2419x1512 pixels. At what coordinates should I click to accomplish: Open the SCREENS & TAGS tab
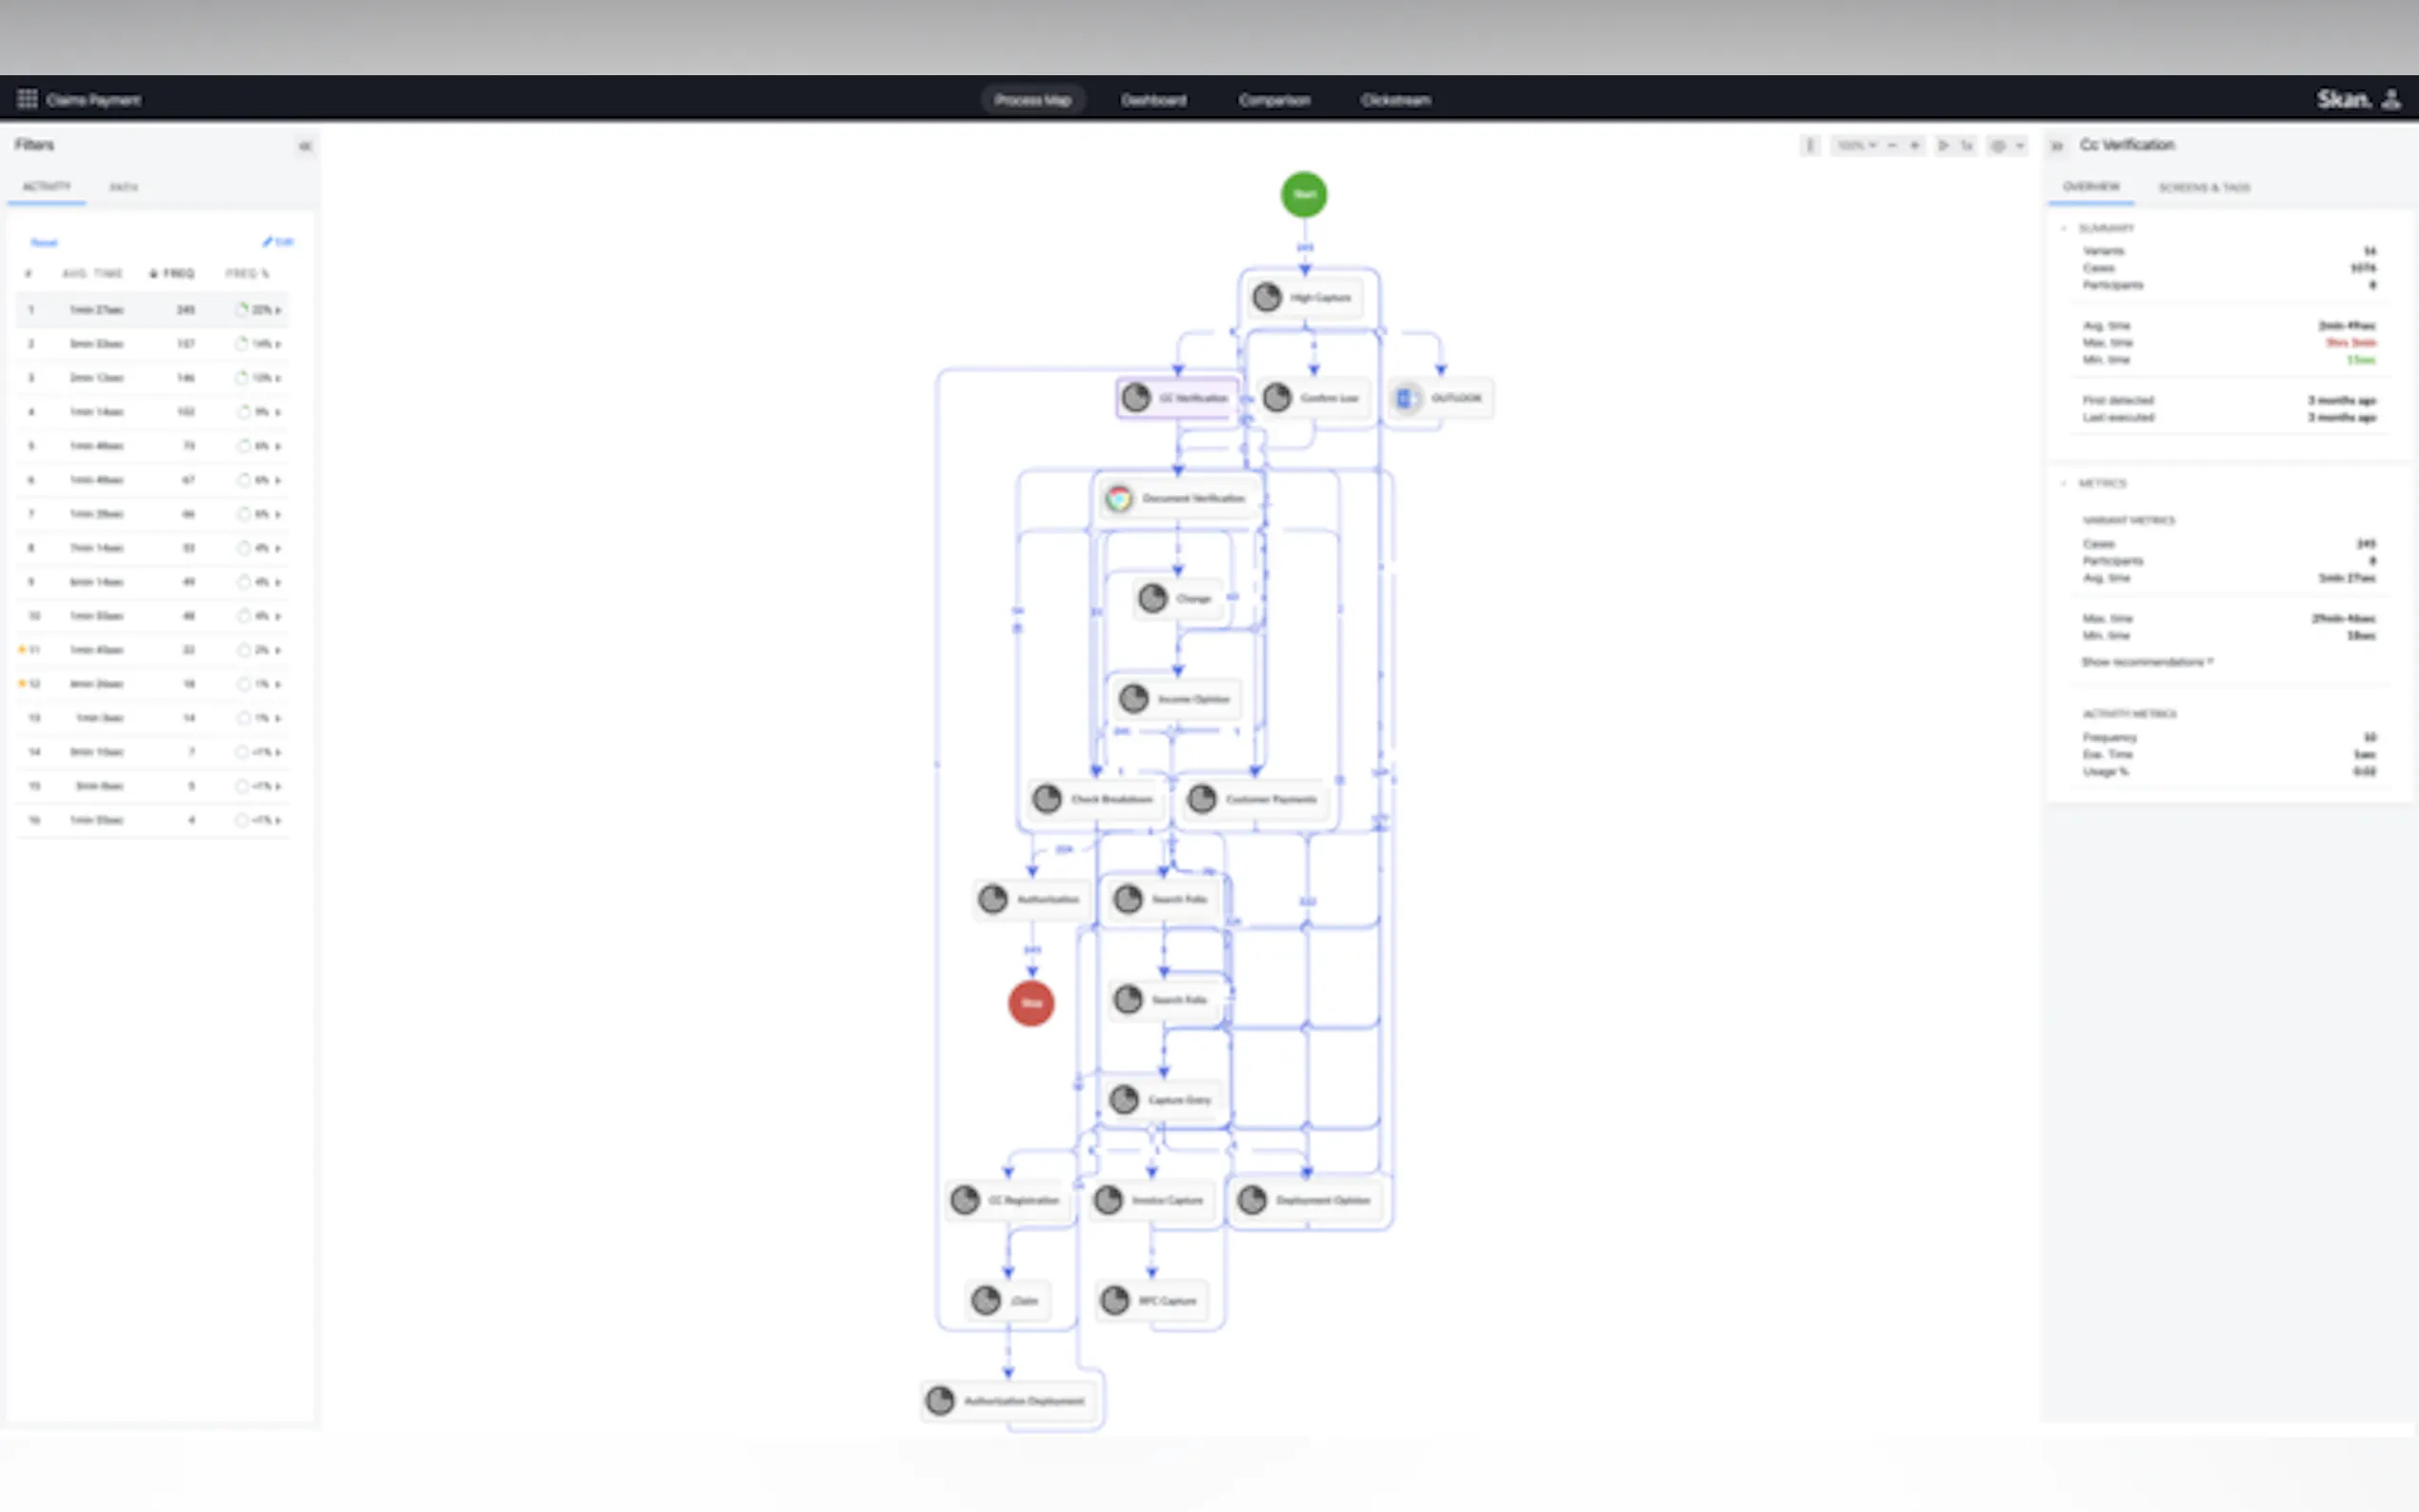(2203, 187)
